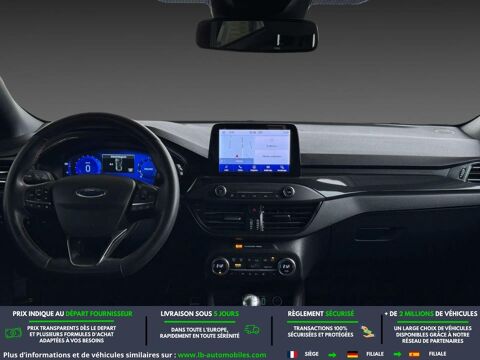Click the green arrow before the Spanish flag

pyautogui.click(x=397, y=354)
